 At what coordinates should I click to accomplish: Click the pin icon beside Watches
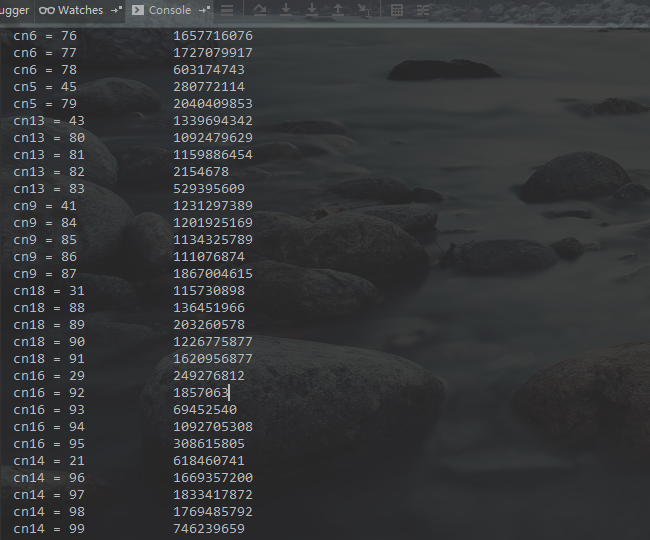[x=116, y=10]
